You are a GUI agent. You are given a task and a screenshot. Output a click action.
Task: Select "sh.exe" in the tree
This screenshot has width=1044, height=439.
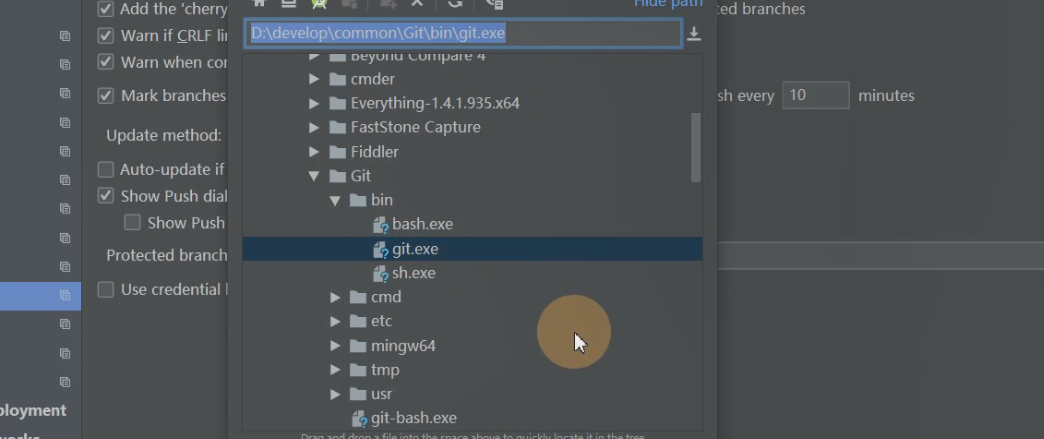point(413,273)
